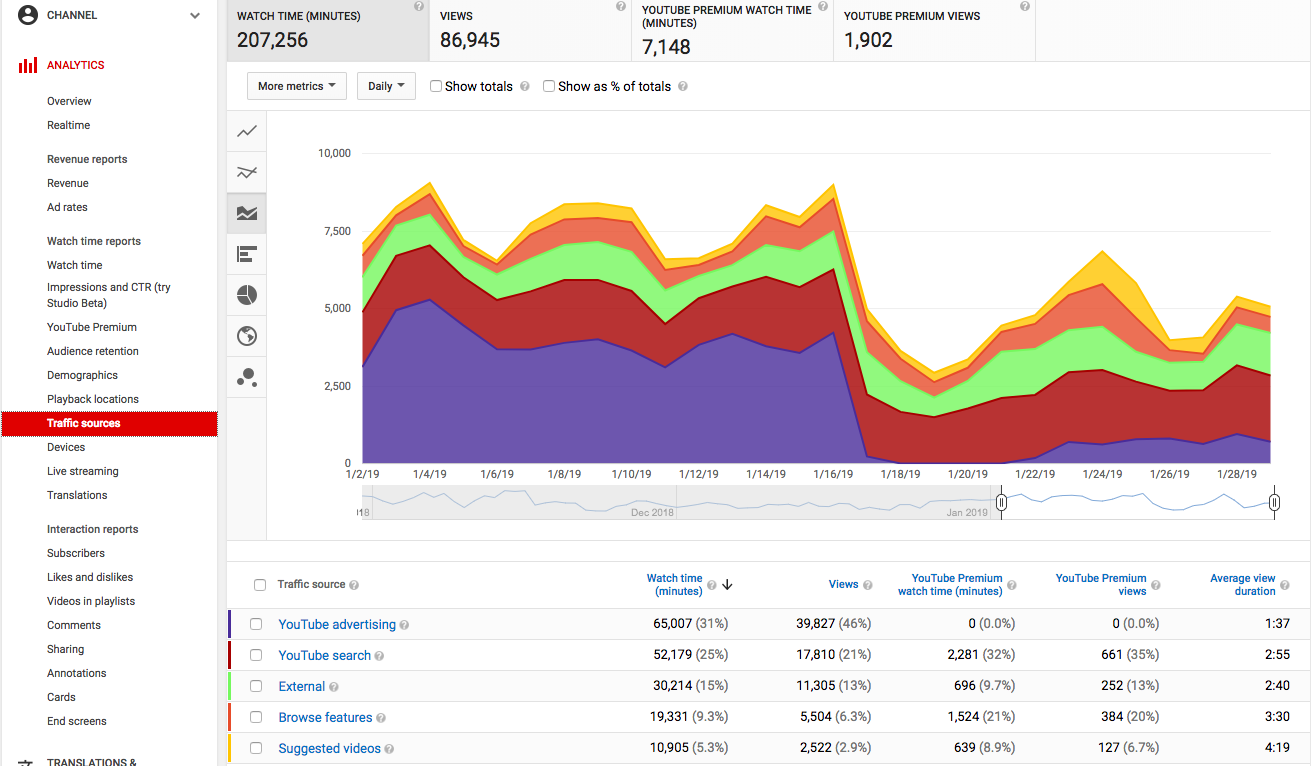Click help icon next to Show as % of totals

click(x=683, y=87)
